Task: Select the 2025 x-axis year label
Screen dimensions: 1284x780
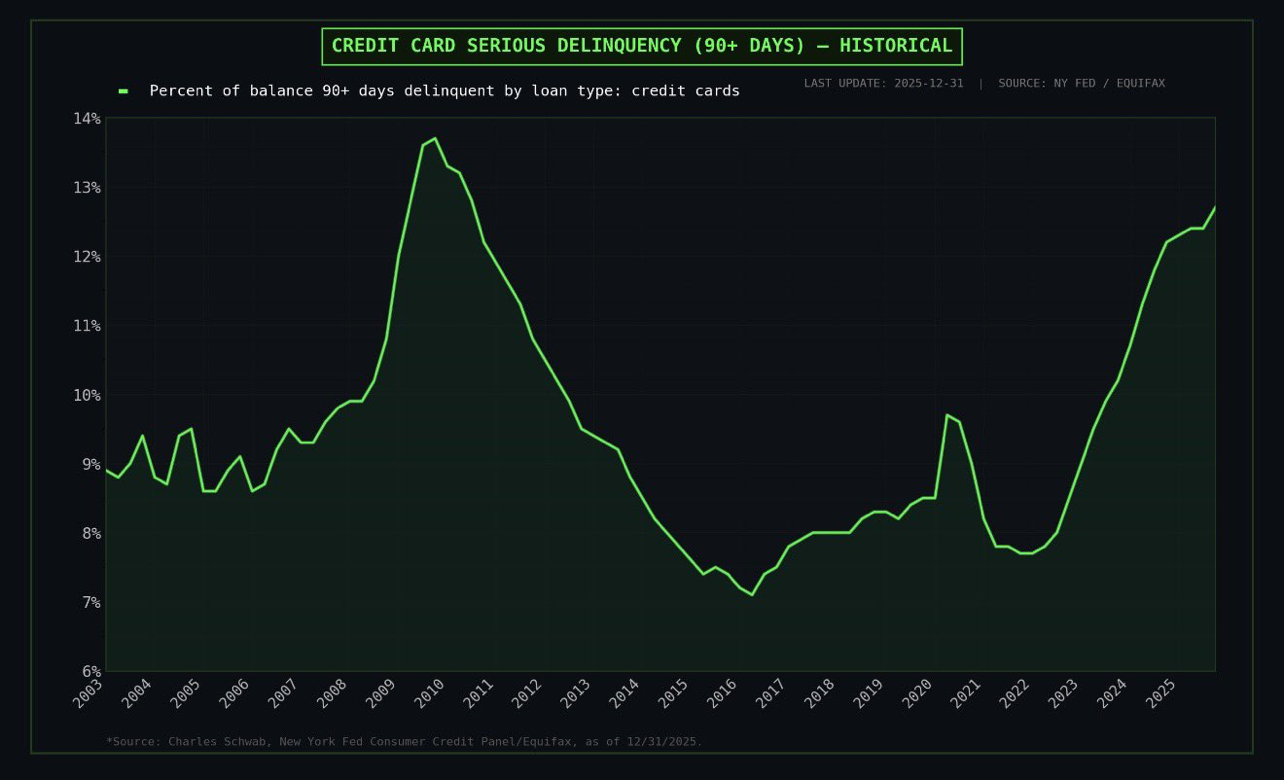Action: pos(1161,692)
